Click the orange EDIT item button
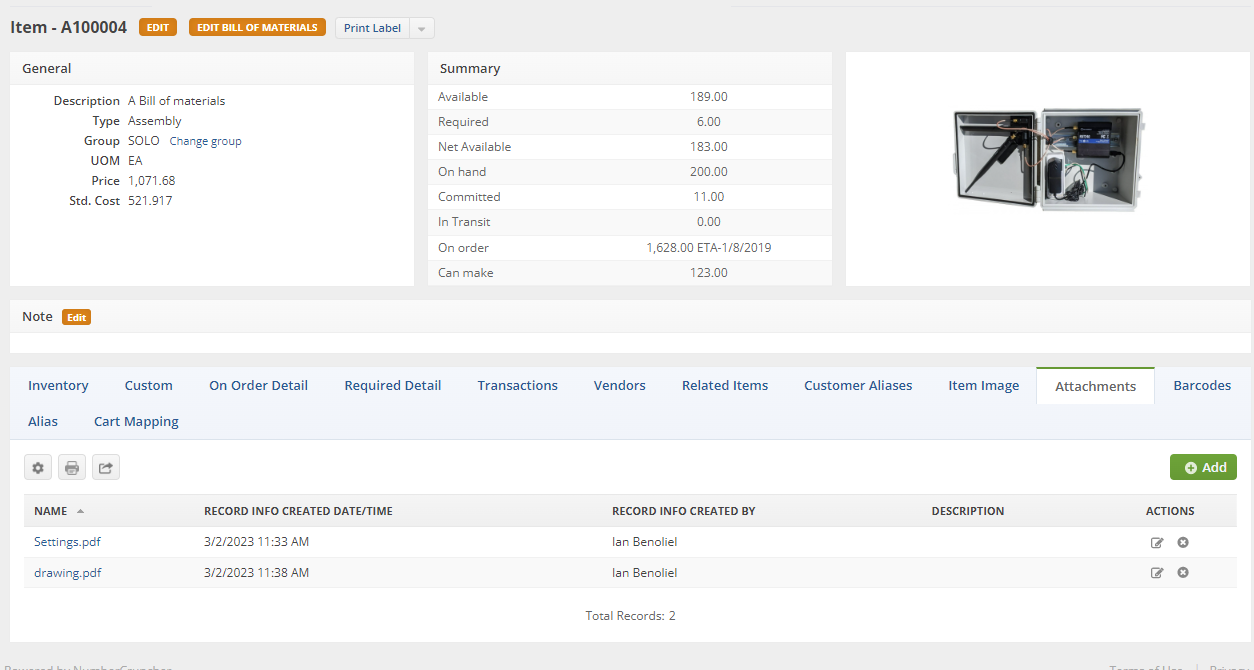 pos(158,27)
